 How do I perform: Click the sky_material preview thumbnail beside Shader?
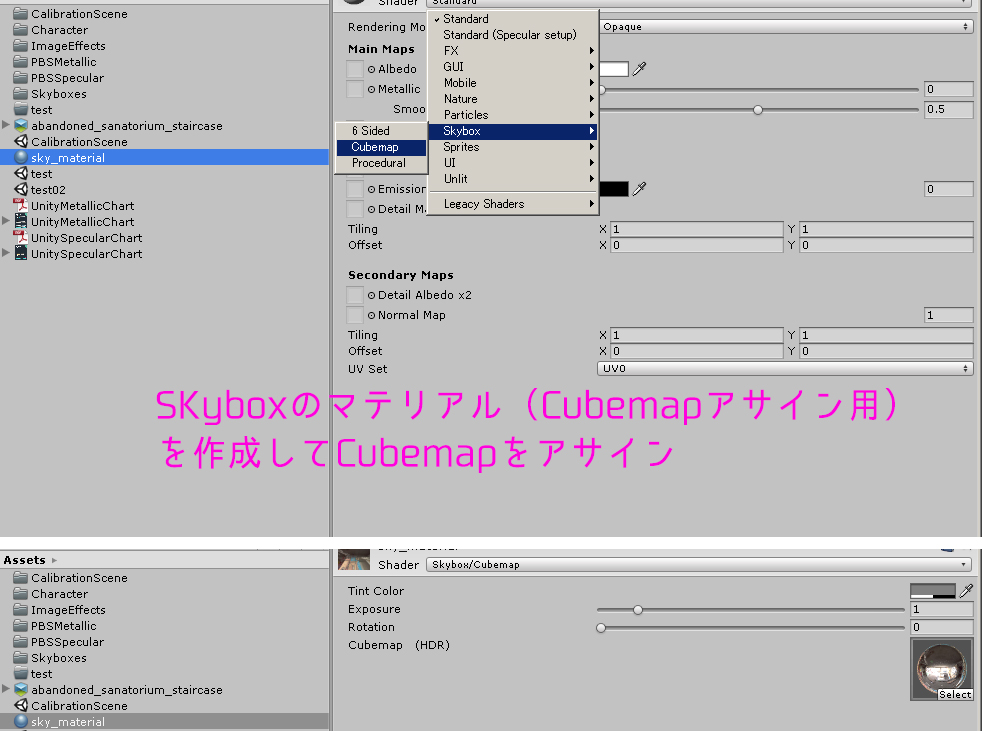354,559
